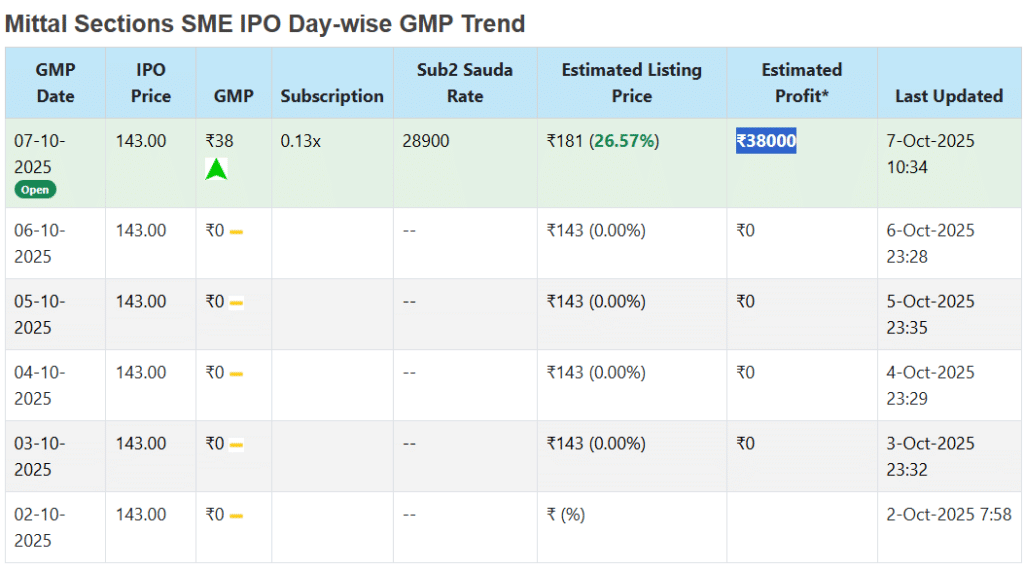Click the yellow dash icon in 04-10-2025 row
Screen dimensions: 1024x571
(x=236, y=374)
